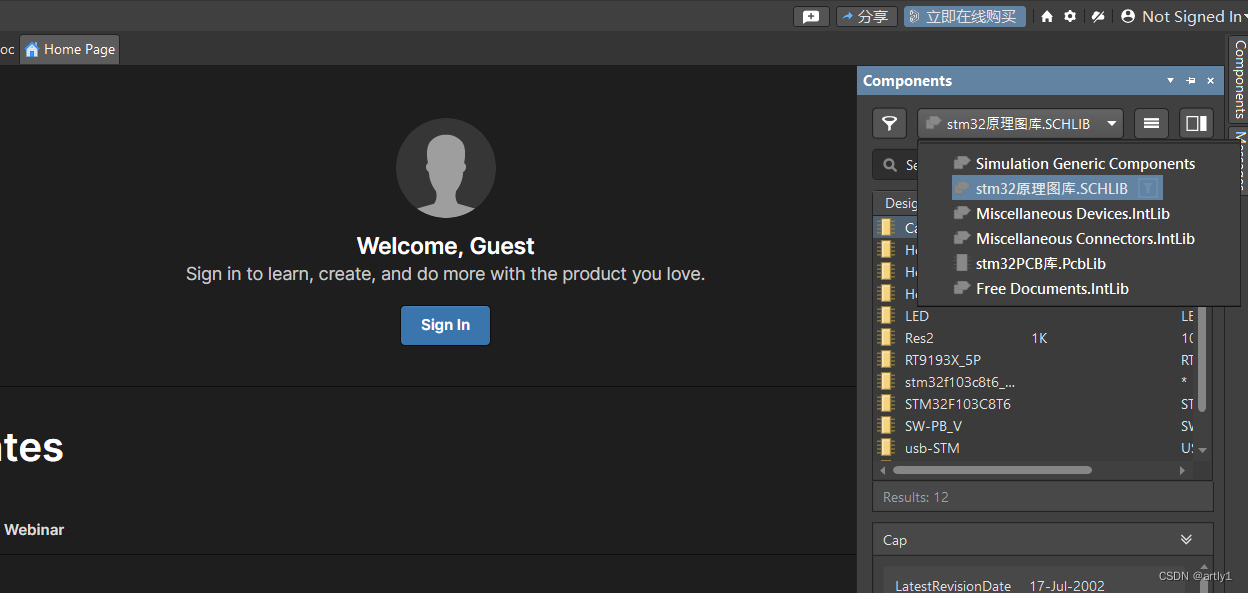Viewport: 1248px width, 593px height.
Task: Click the 立即在线购买 buy online button
Action: point(965,17)
